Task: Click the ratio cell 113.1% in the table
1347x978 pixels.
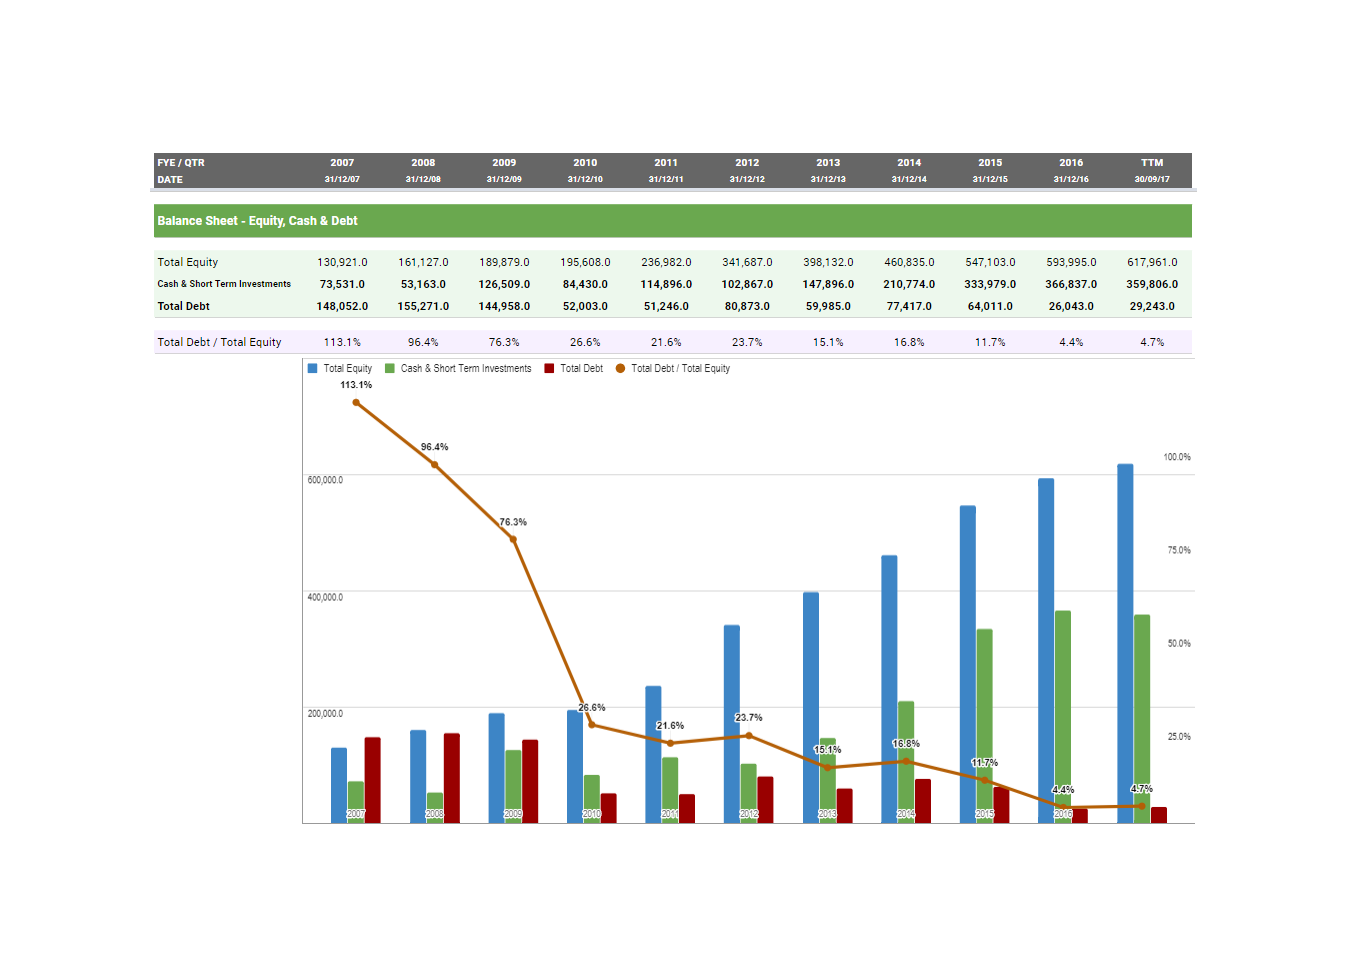Action: [x=342, y=342]
